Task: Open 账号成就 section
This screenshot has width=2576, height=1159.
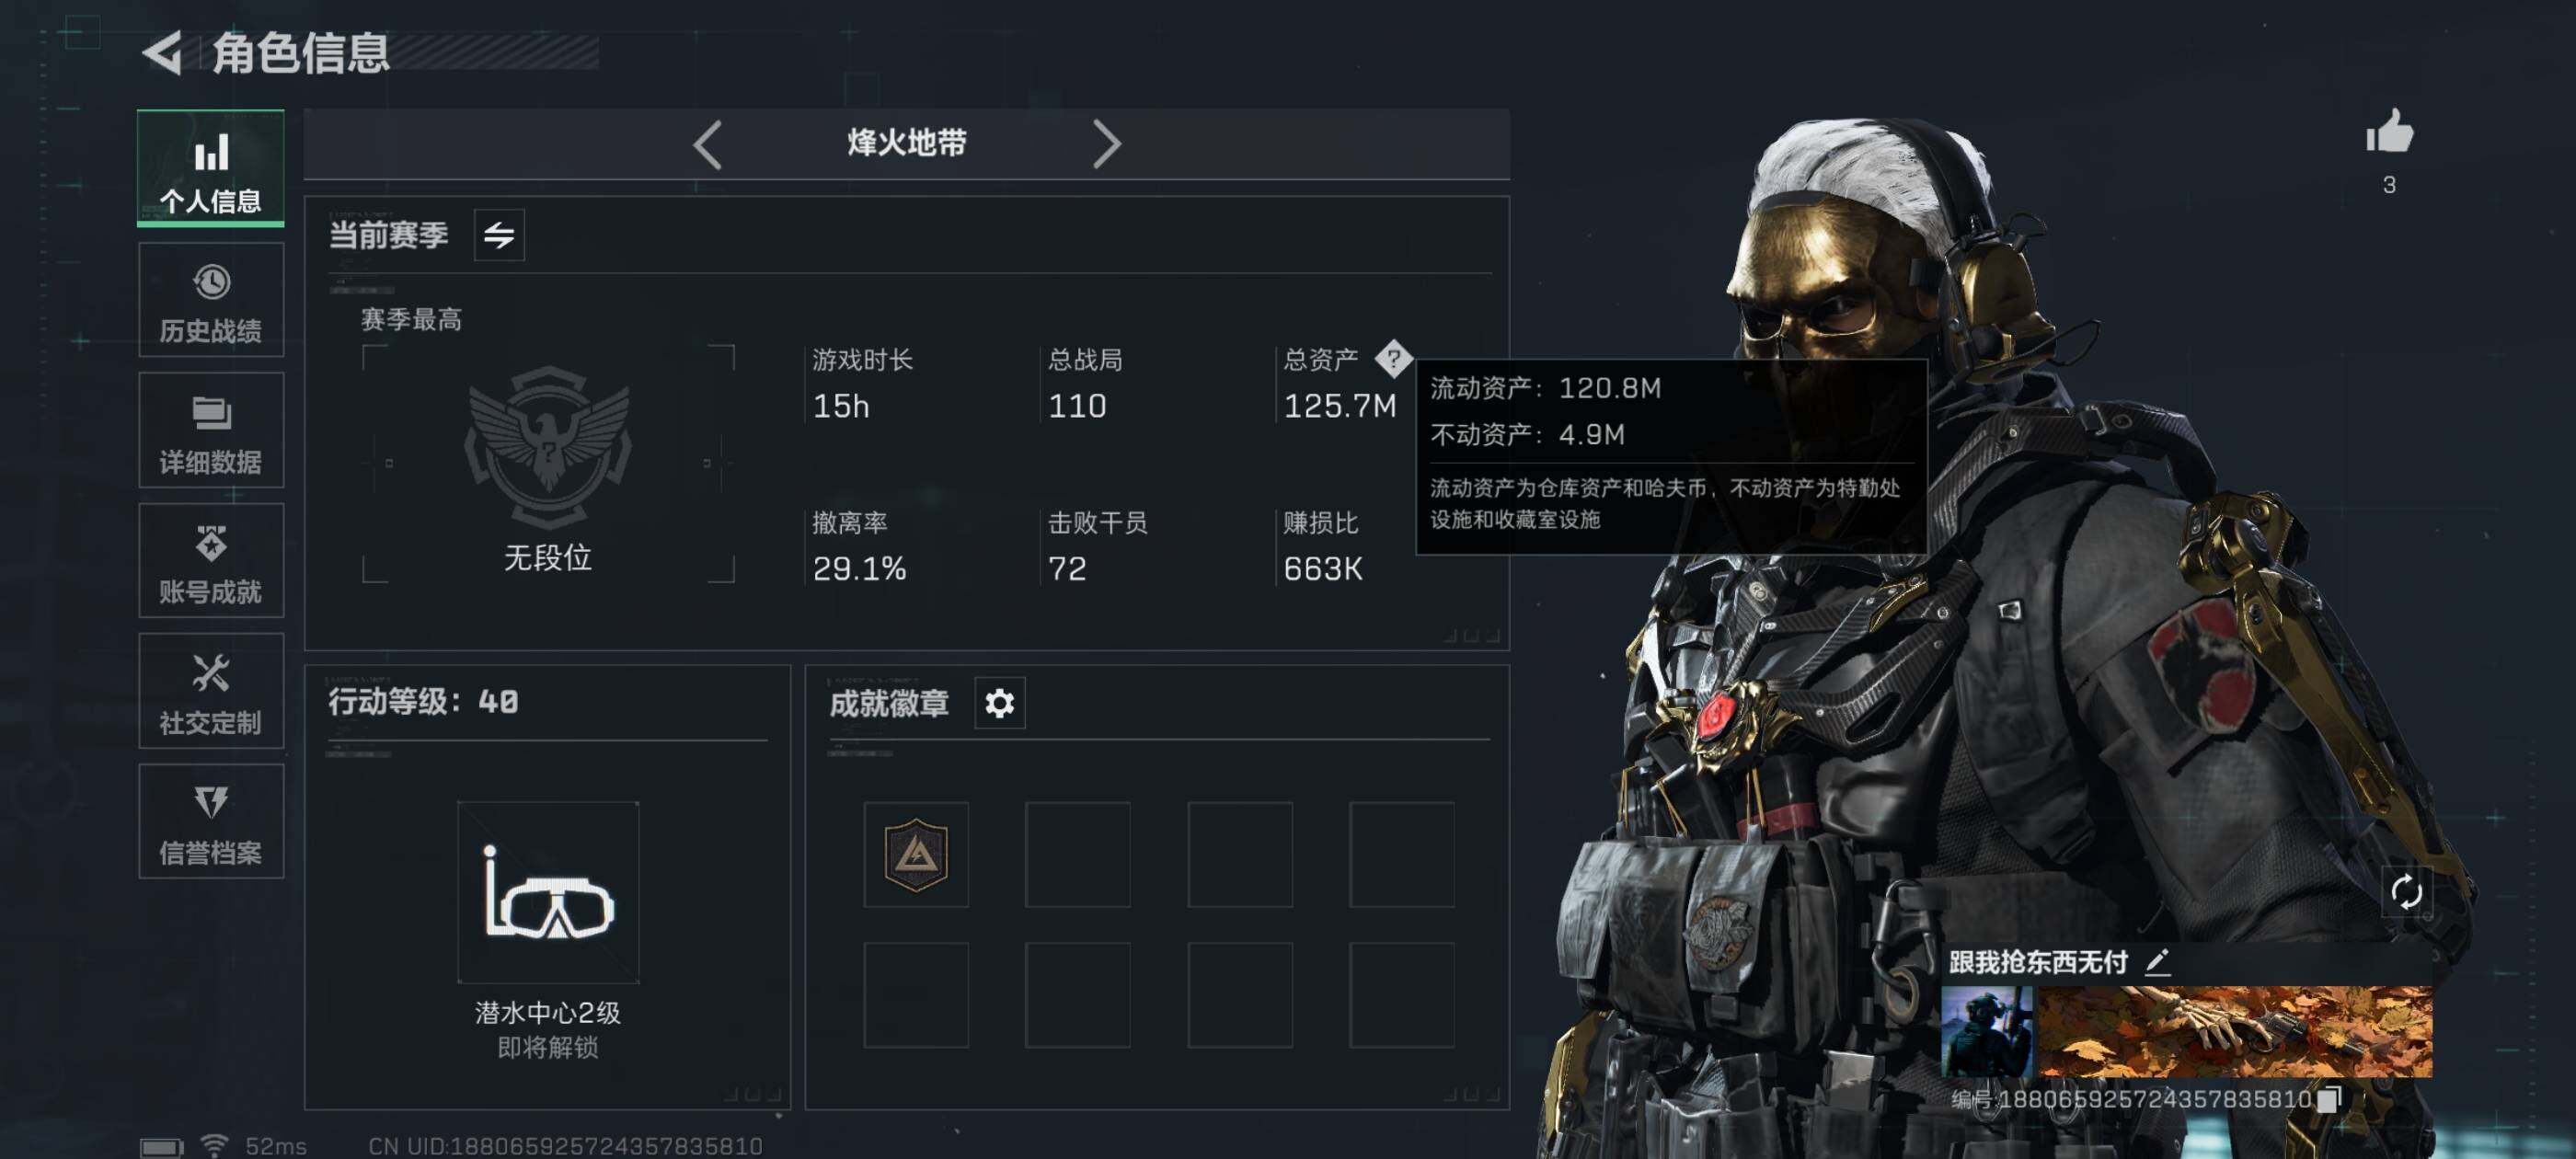Action: (x=211, y=560)
